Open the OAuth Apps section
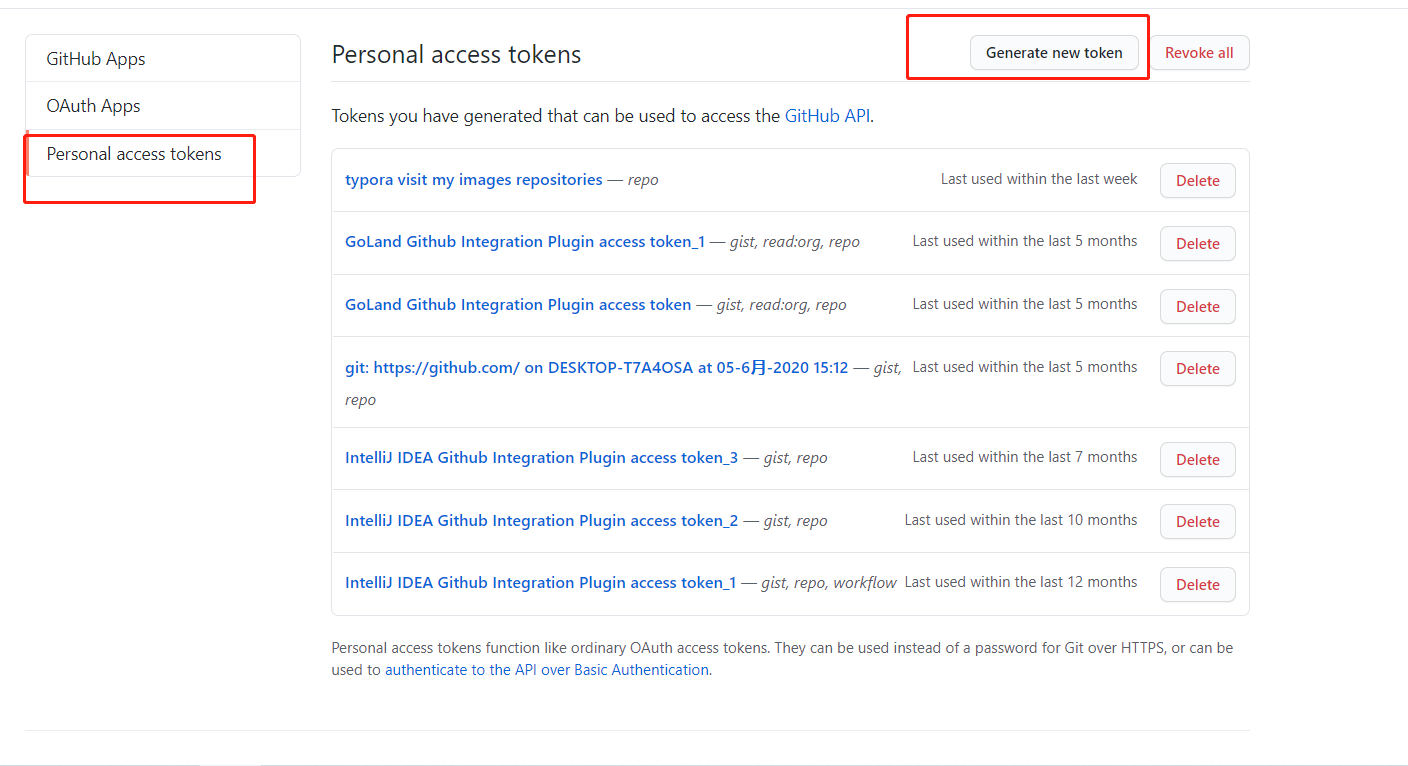Image resolution: width=1408 pixels, height=766 pixels. click(93, 105)
